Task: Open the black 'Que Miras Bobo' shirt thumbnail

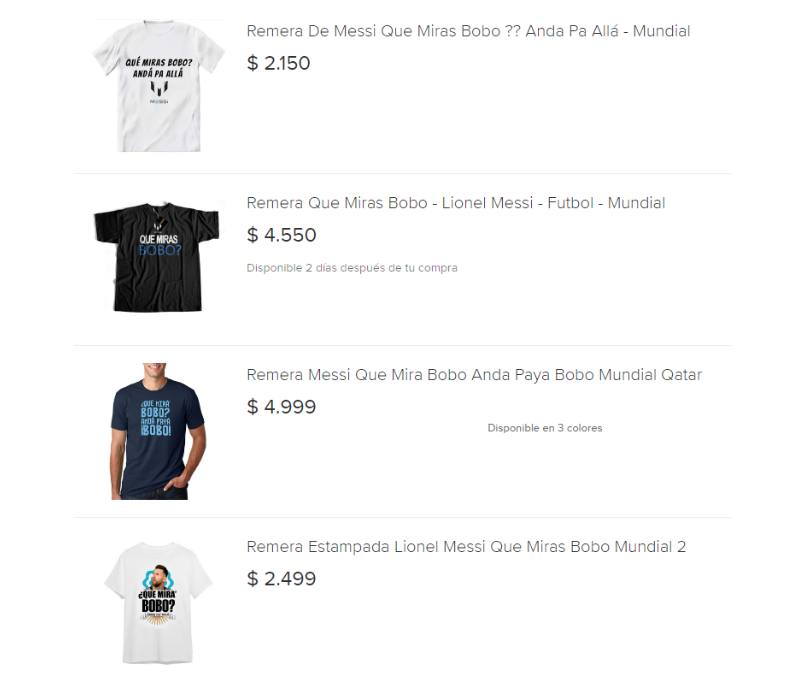Action: click(x=157, y=257)
